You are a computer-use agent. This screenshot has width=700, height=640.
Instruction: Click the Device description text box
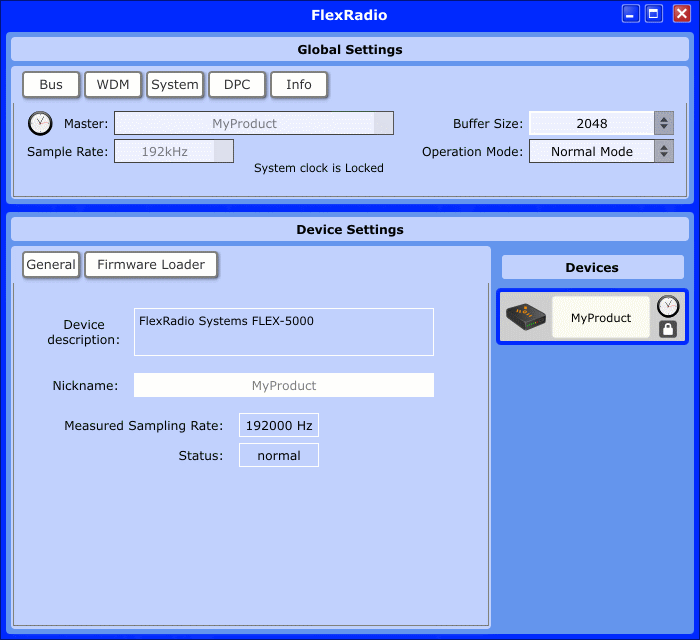(x=284, y=332)
